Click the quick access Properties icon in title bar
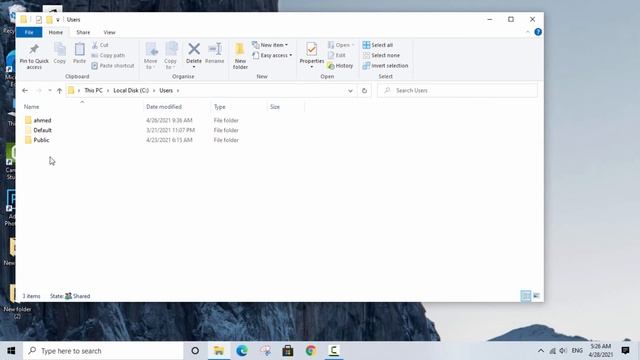This screenshot has width=640, height=360. (38, 20)
